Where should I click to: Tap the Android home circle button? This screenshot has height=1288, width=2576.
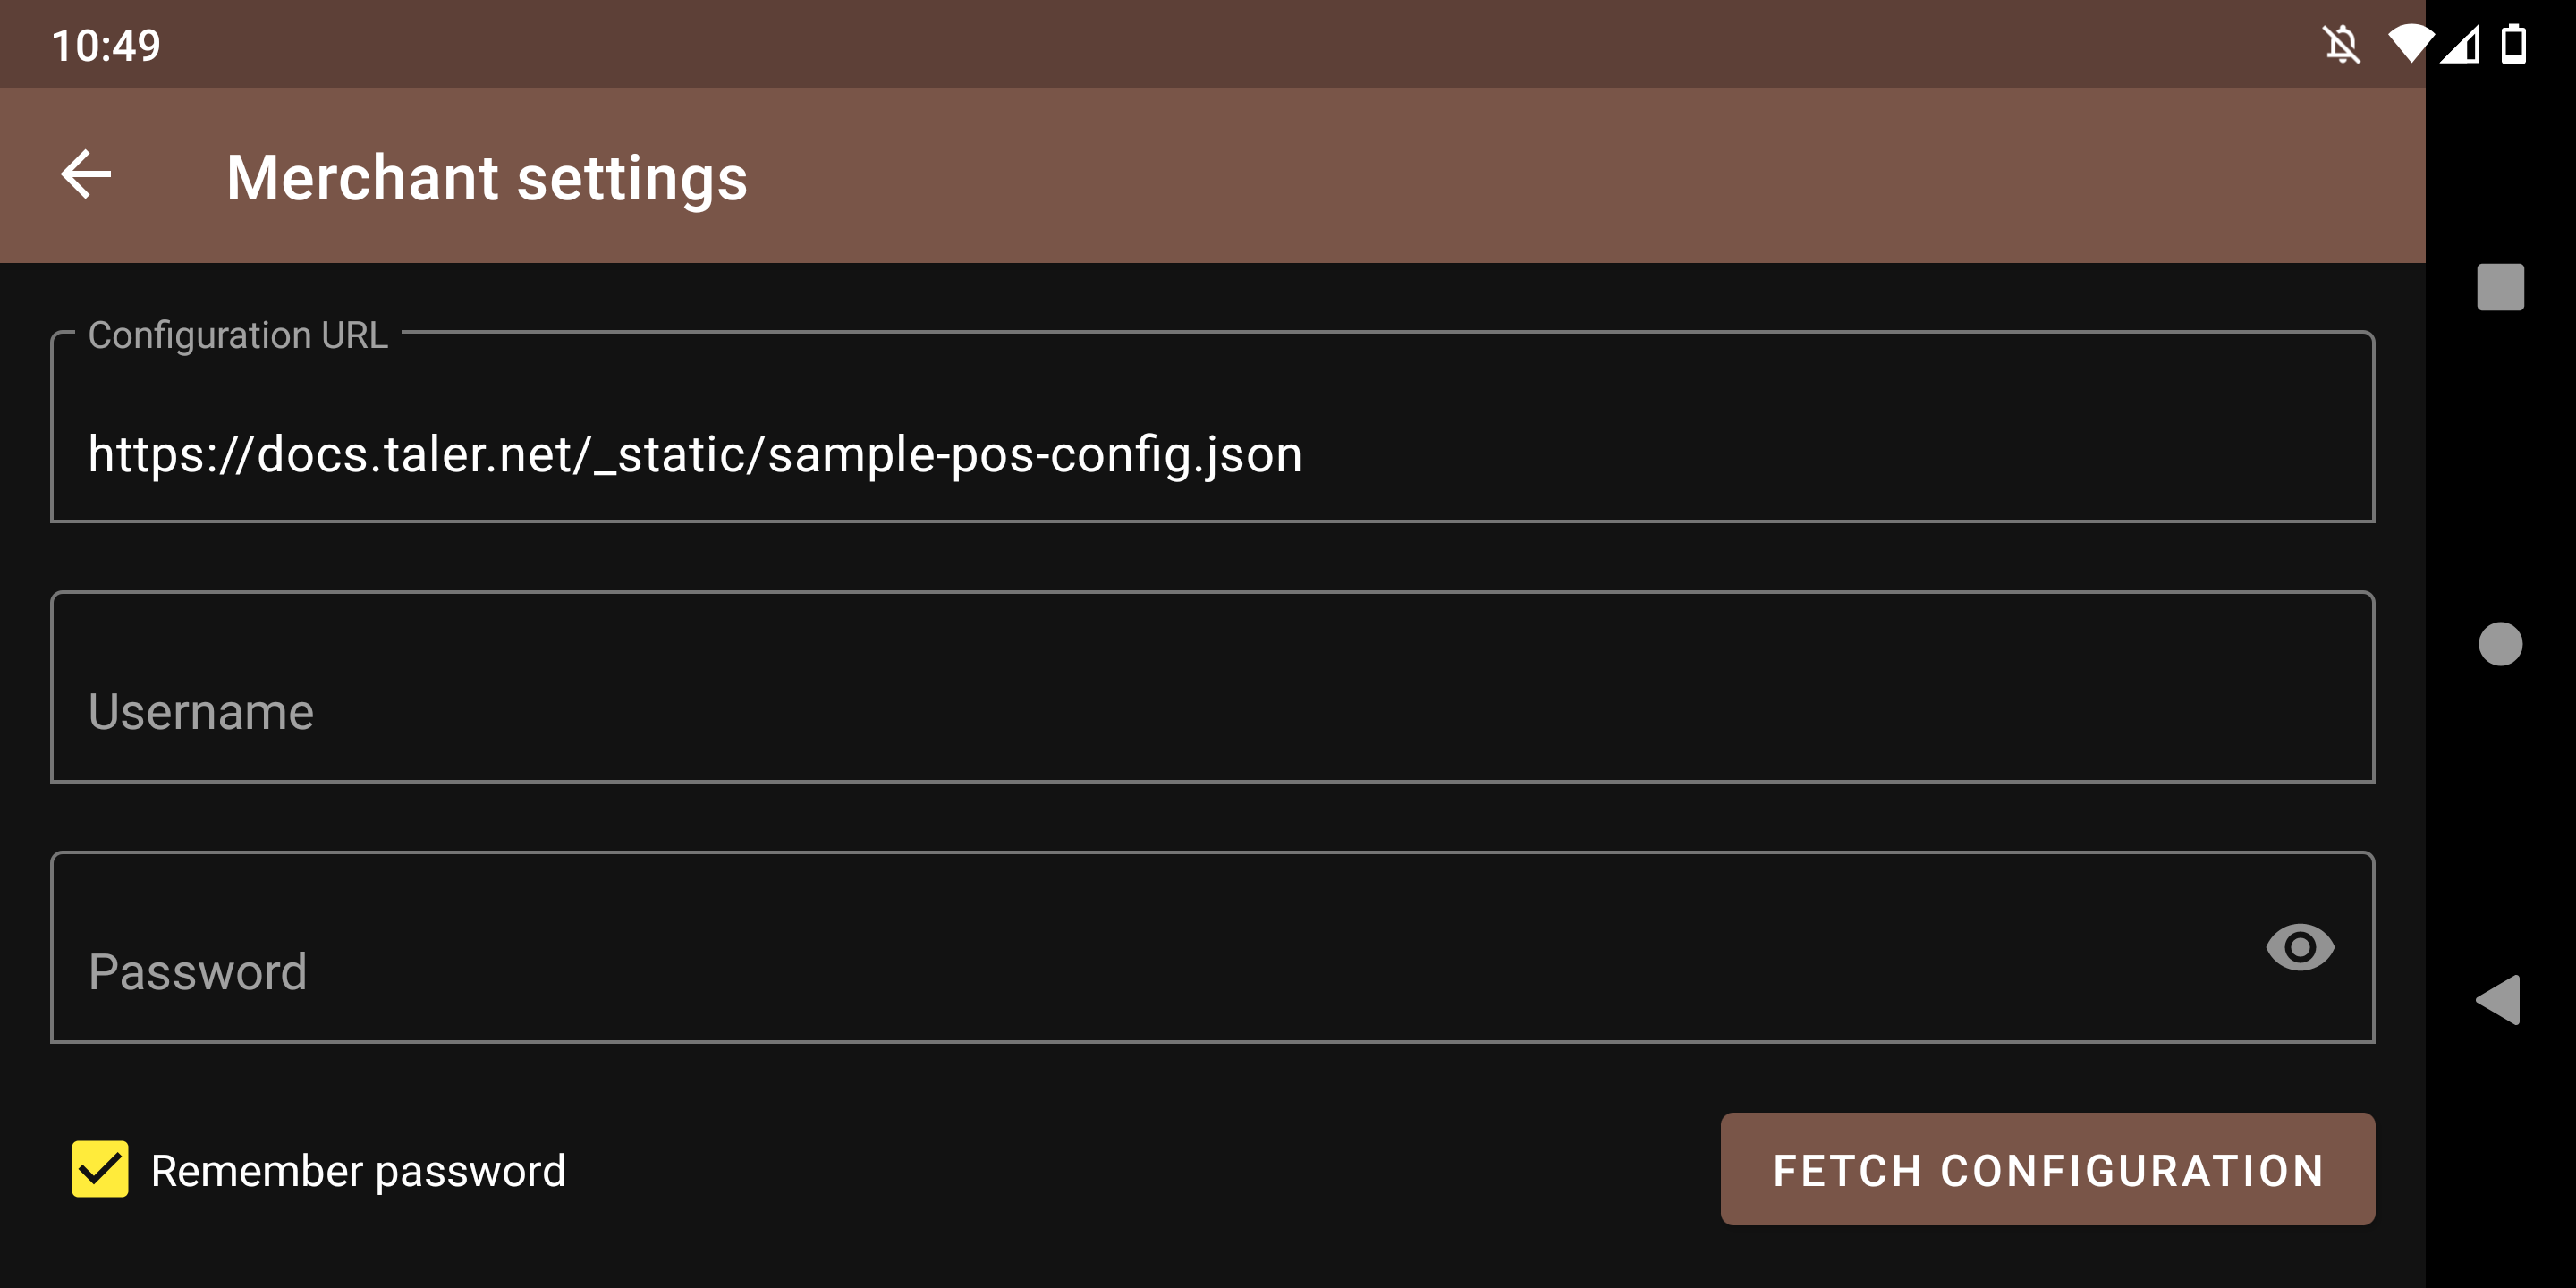click(2499, 644)
